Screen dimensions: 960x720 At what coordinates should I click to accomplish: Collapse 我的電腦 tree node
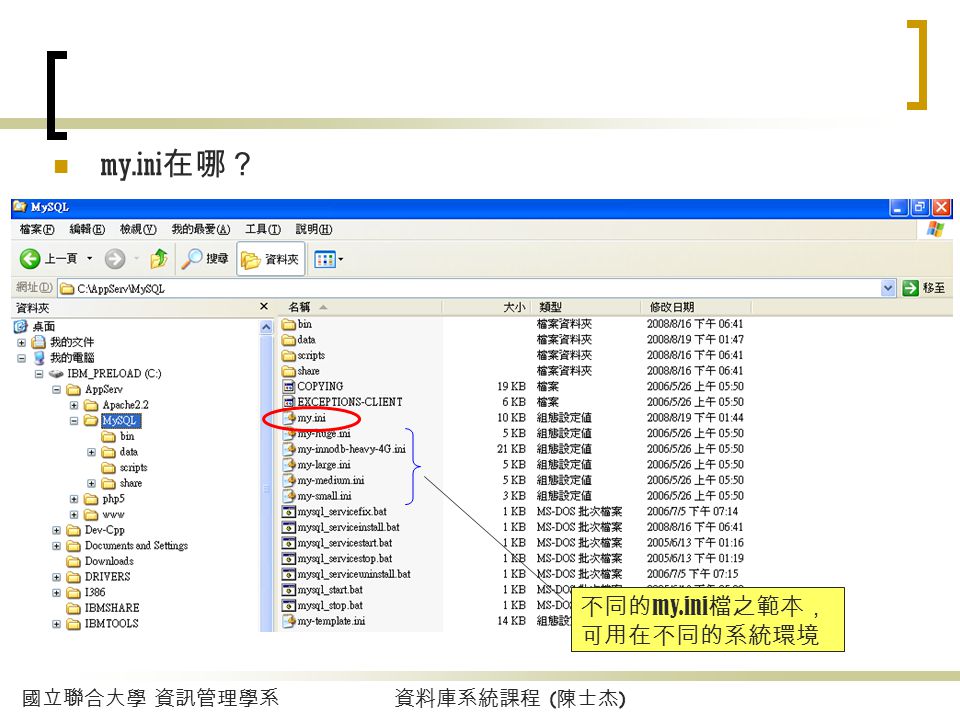(x=21, y=358)
